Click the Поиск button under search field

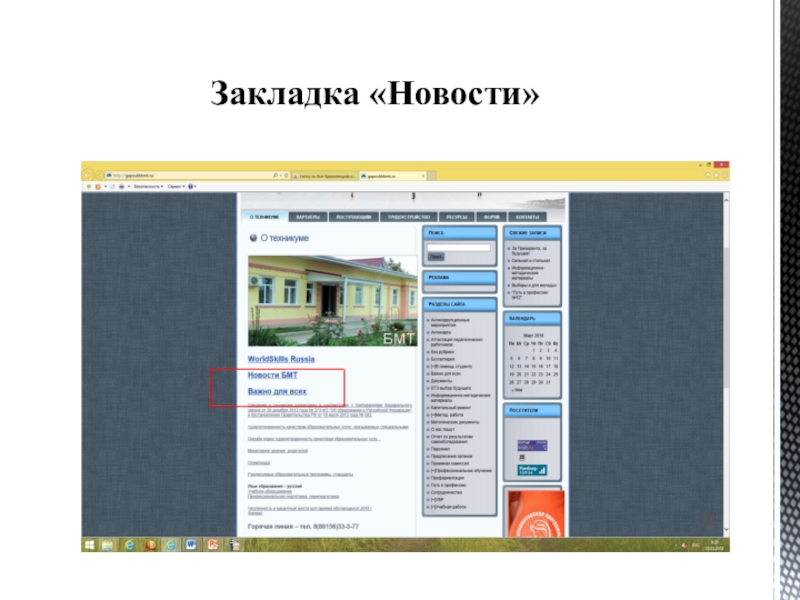436,257
